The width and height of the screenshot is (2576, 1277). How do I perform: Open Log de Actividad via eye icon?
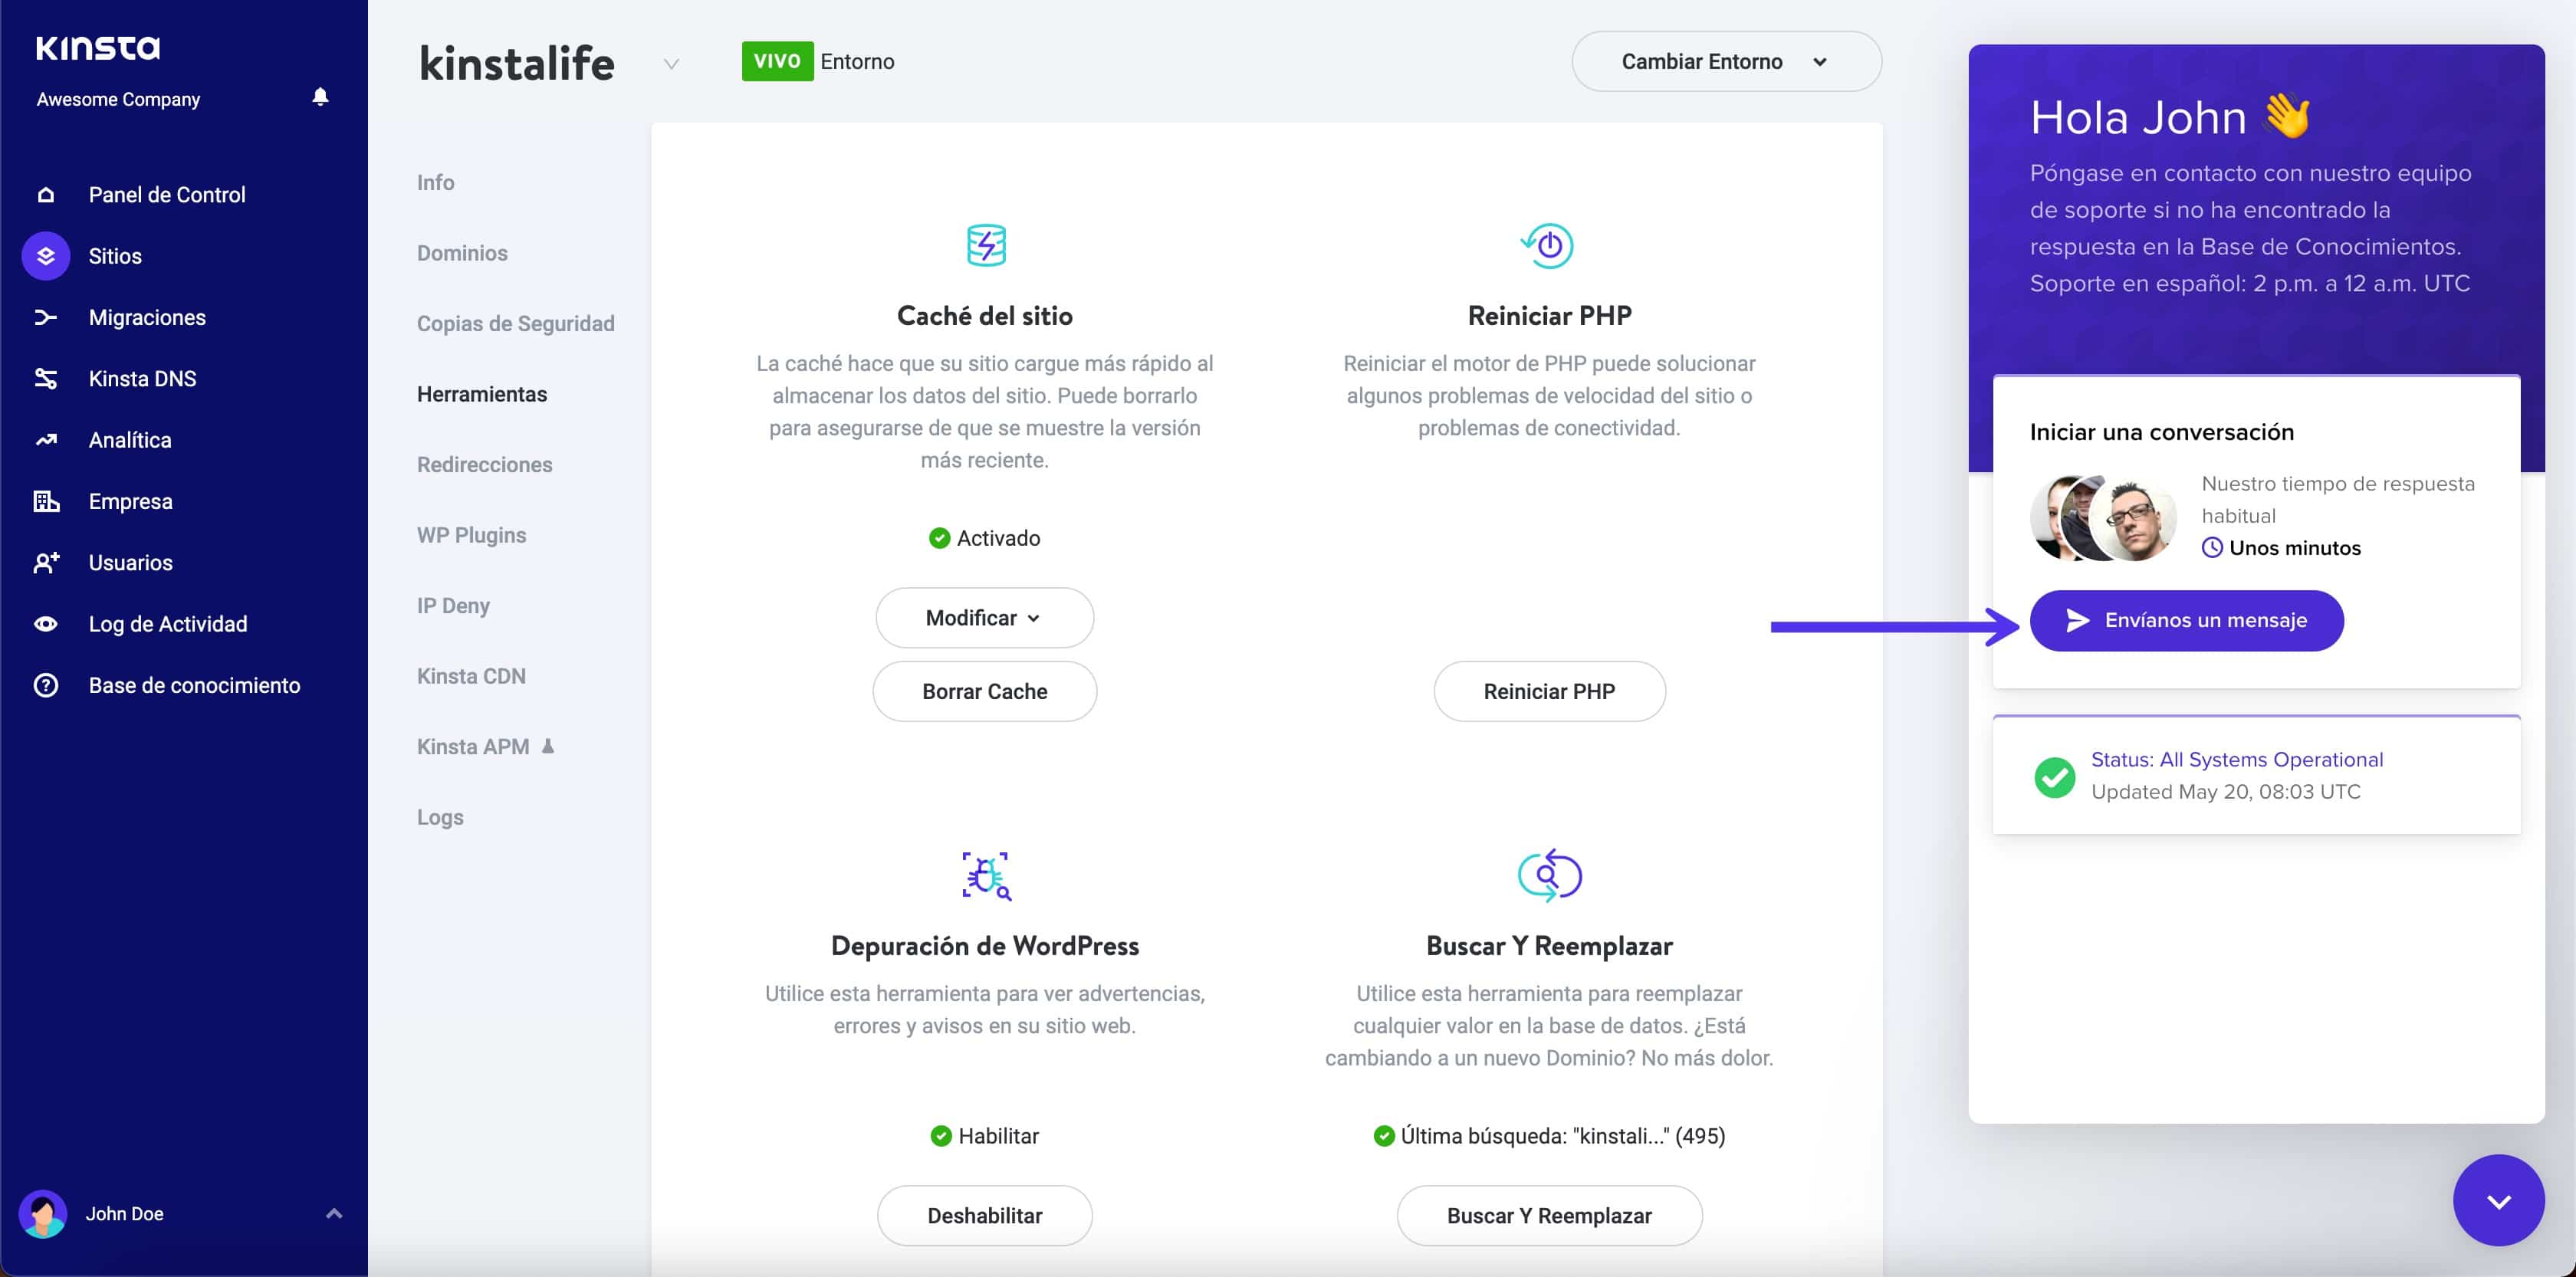tap(46, 623)
